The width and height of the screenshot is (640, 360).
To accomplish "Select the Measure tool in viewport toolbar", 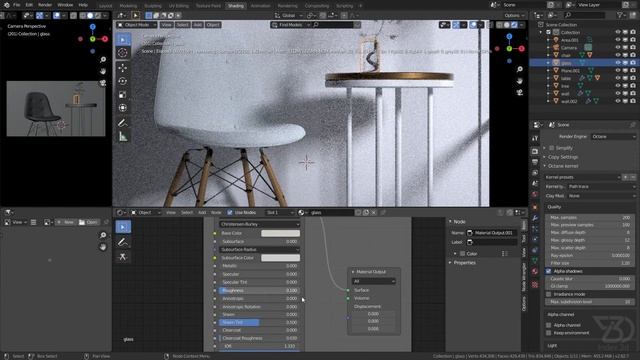I will [x=123, y=137].
